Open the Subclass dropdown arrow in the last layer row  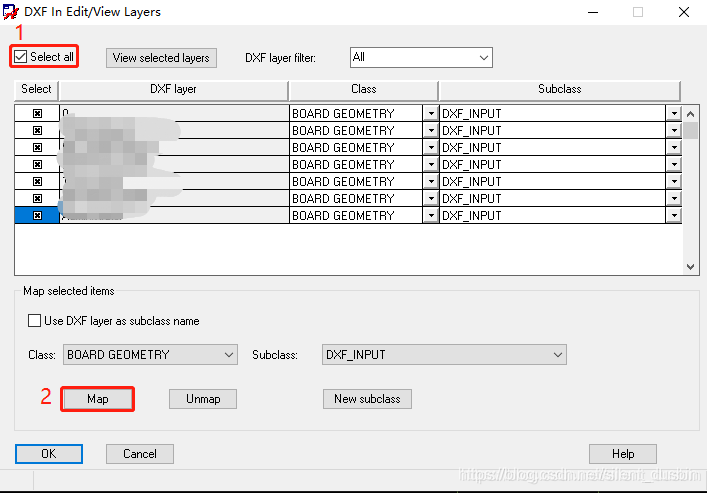(x=674, y=216)
